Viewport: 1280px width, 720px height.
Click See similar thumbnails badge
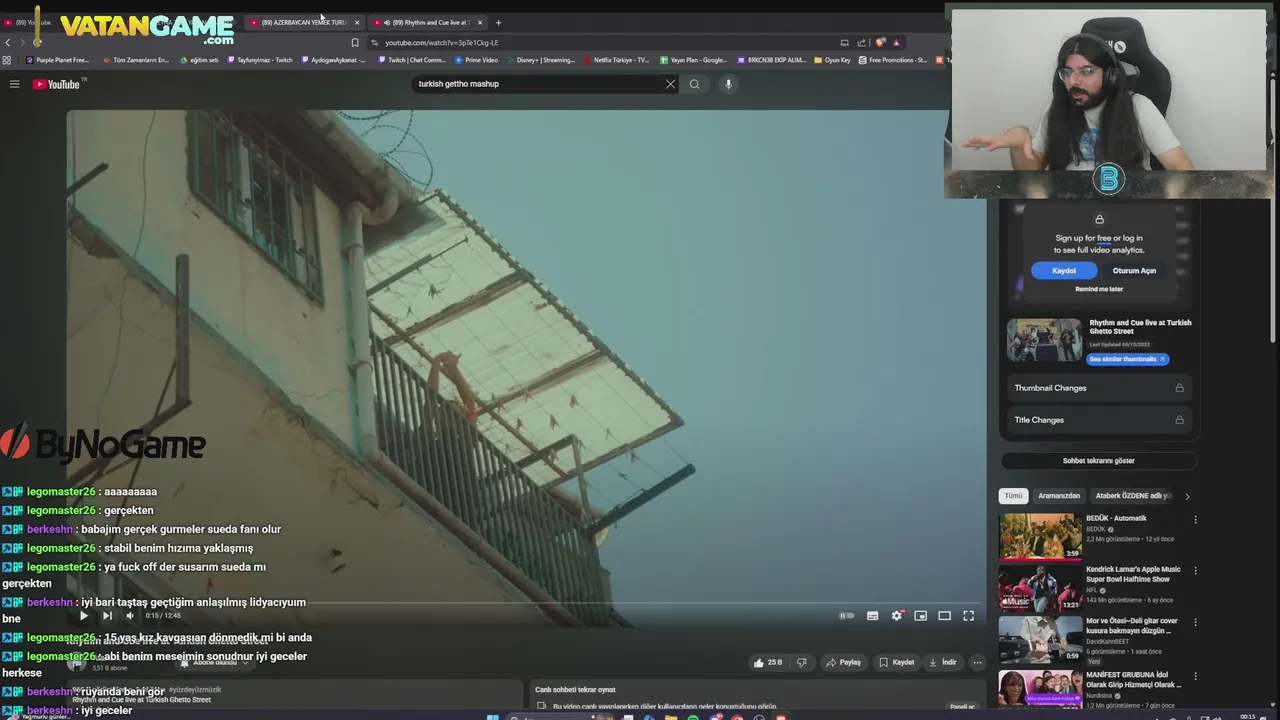(x=1126, y=359)
